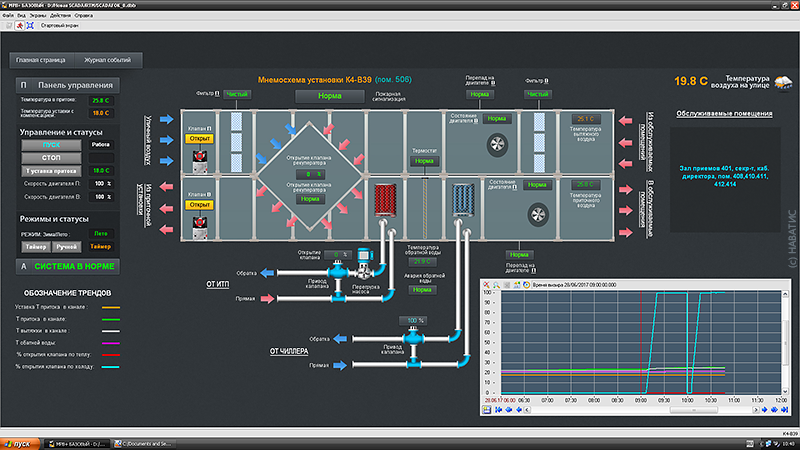
Task: Click the Клапан П damper actuator icon
Action: [198, 155]
